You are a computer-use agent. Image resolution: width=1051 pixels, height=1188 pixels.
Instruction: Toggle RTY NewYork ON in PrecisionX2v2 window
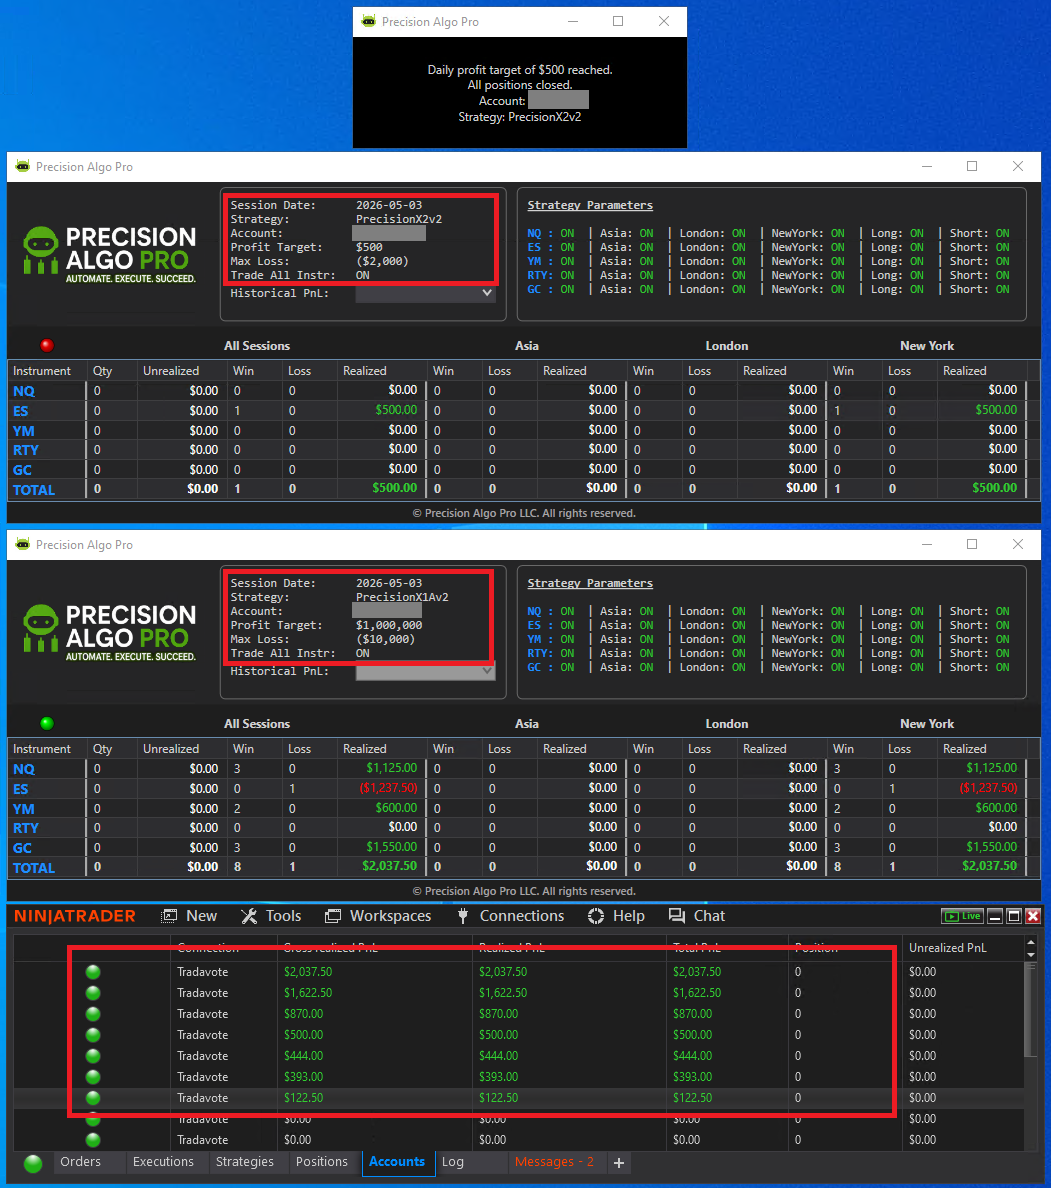tap(837, 275)
